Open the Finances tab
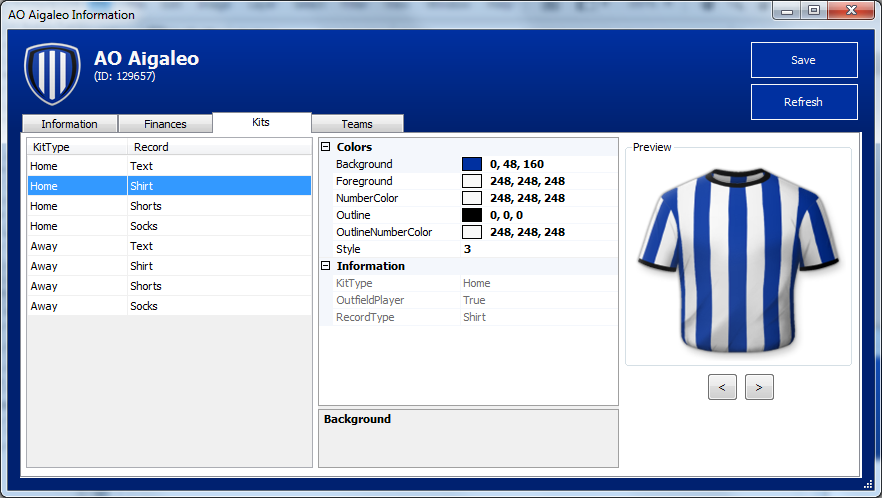The height and width of the screenshot is (498, 882). click(165, 124)
